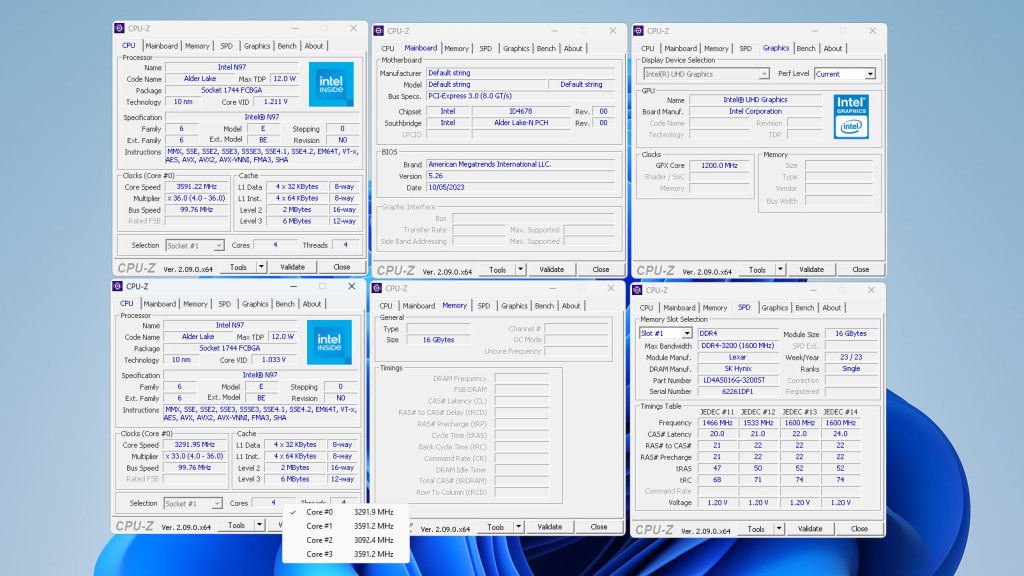Open Tools dropdown arrow in SPD window
1024x576 pixels.
[x=779, y=528]
